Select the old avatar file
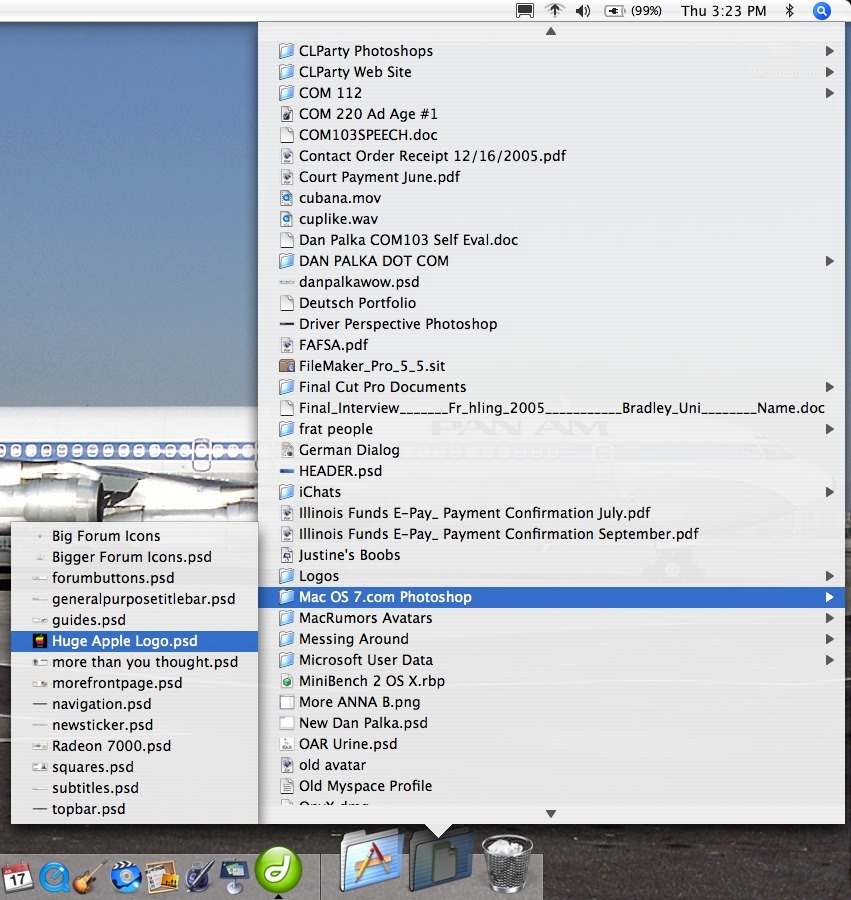 click(551, 765)
